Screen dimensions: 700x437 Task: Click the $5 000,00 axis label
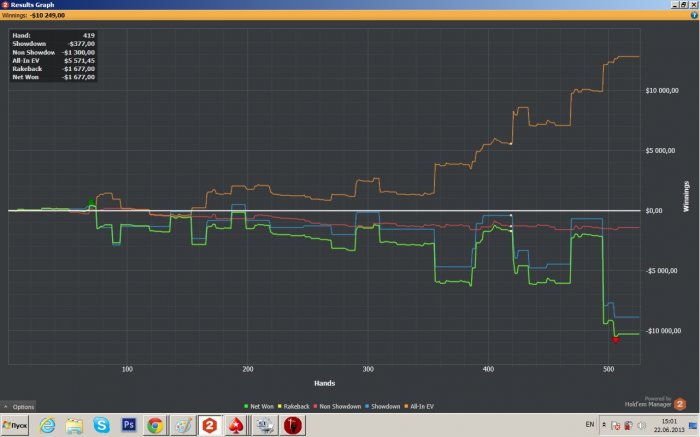click(660, 150)
